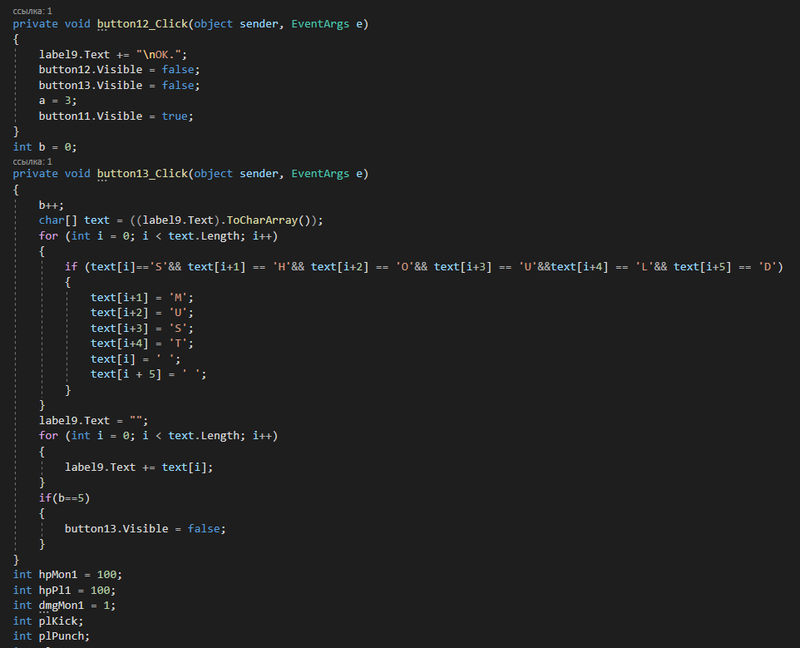Select the 'int b = 0;' declaration
The width and height of the screenshot is (800, 648).
point(45,147)
